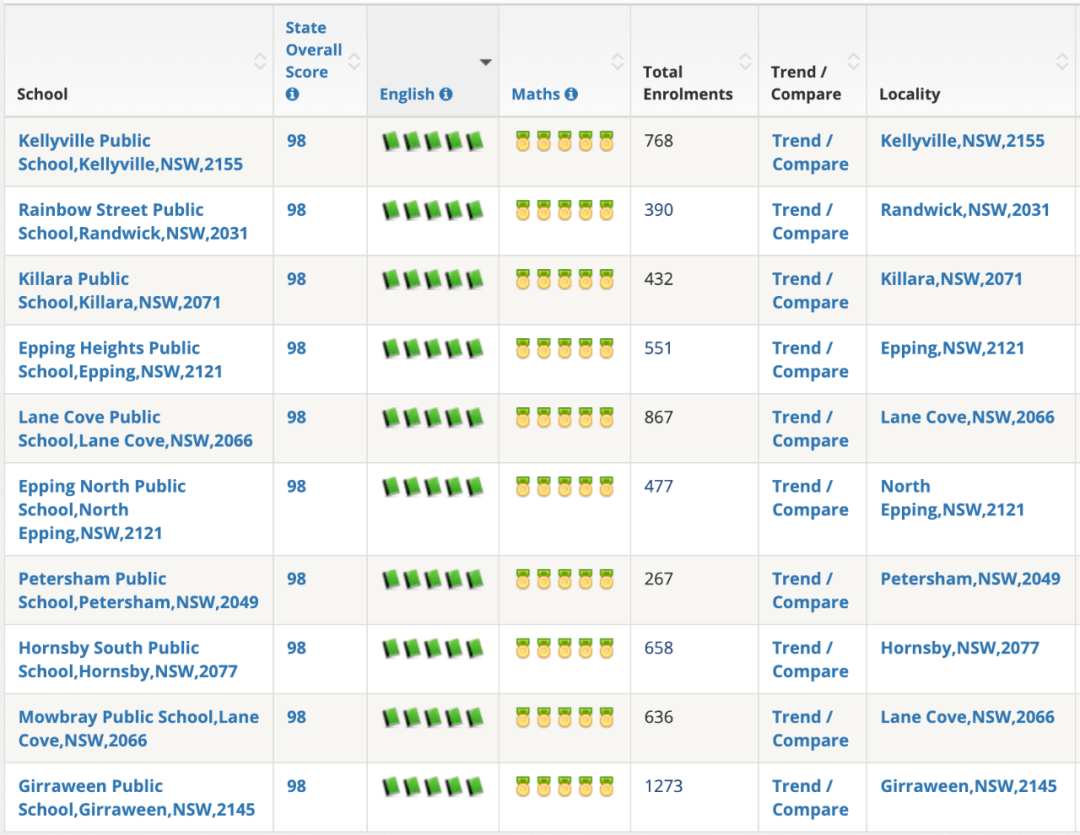Viewport: 1080px width, 835px height.
Task: Sort by State Overall Score arrows
Action: 354,61
